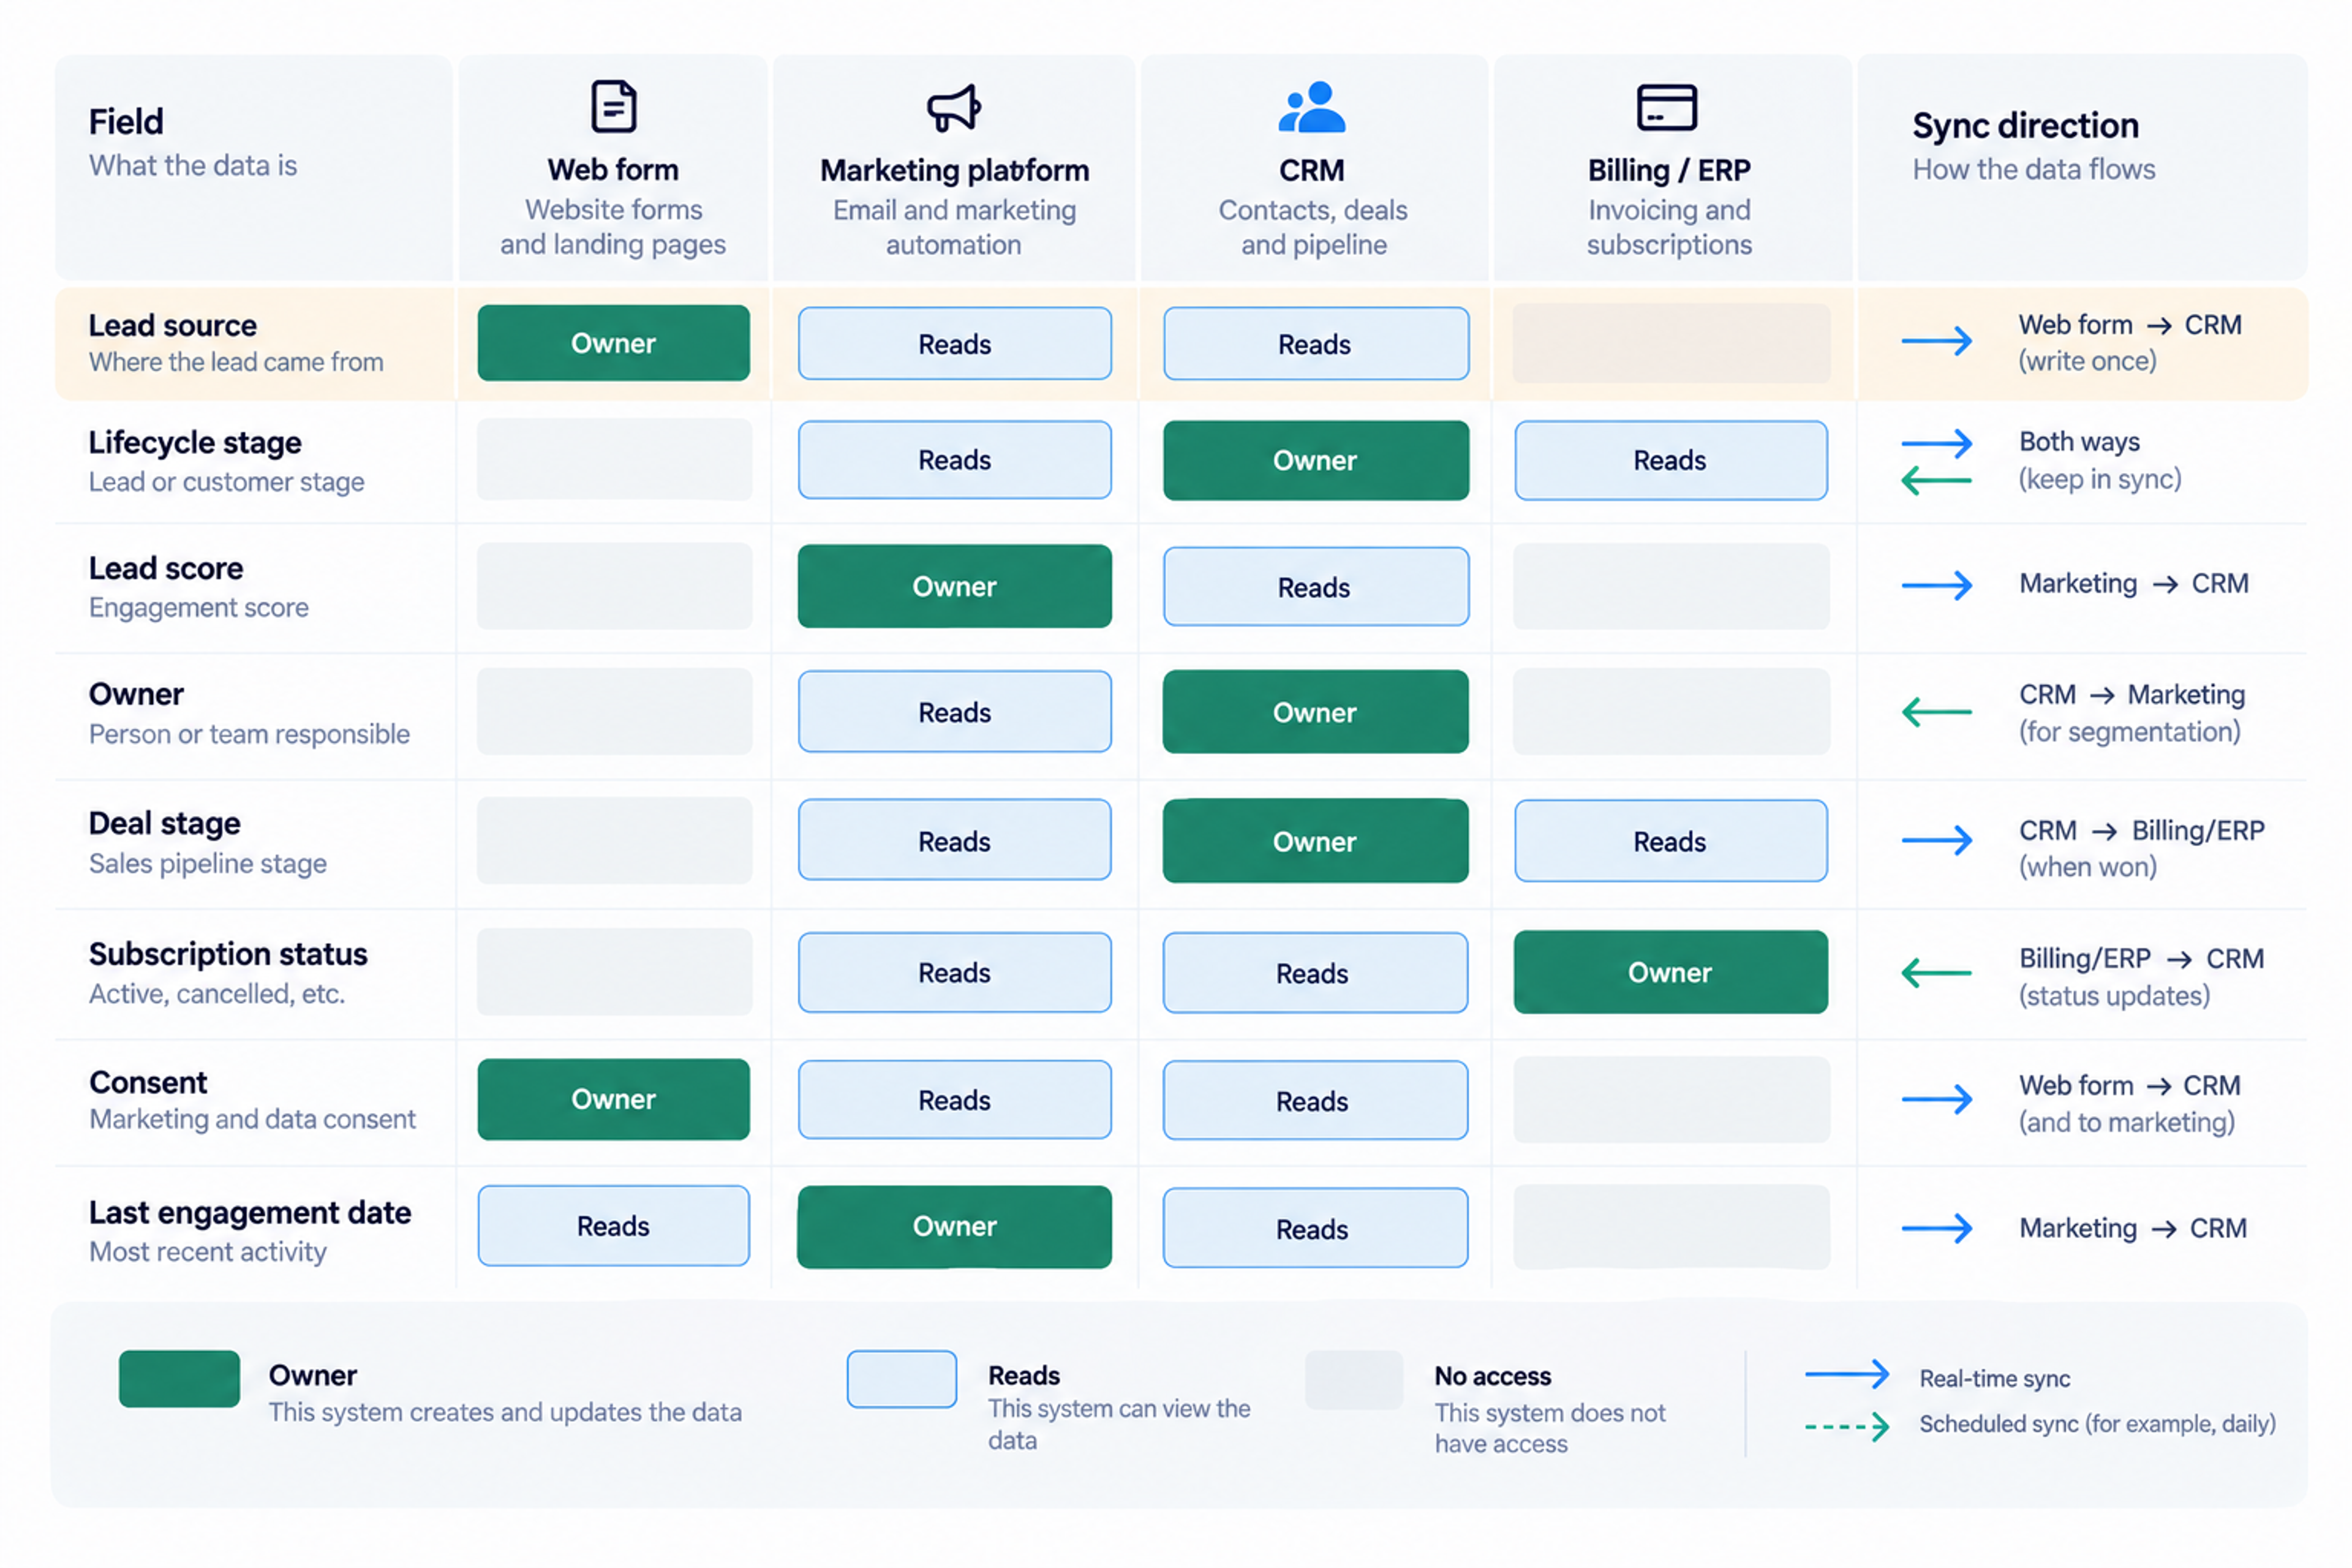Click Web form Reads badge for Last engagement date
Image resolution: width=2352 pixels, height=1568 pixels.
(613, 1226)
